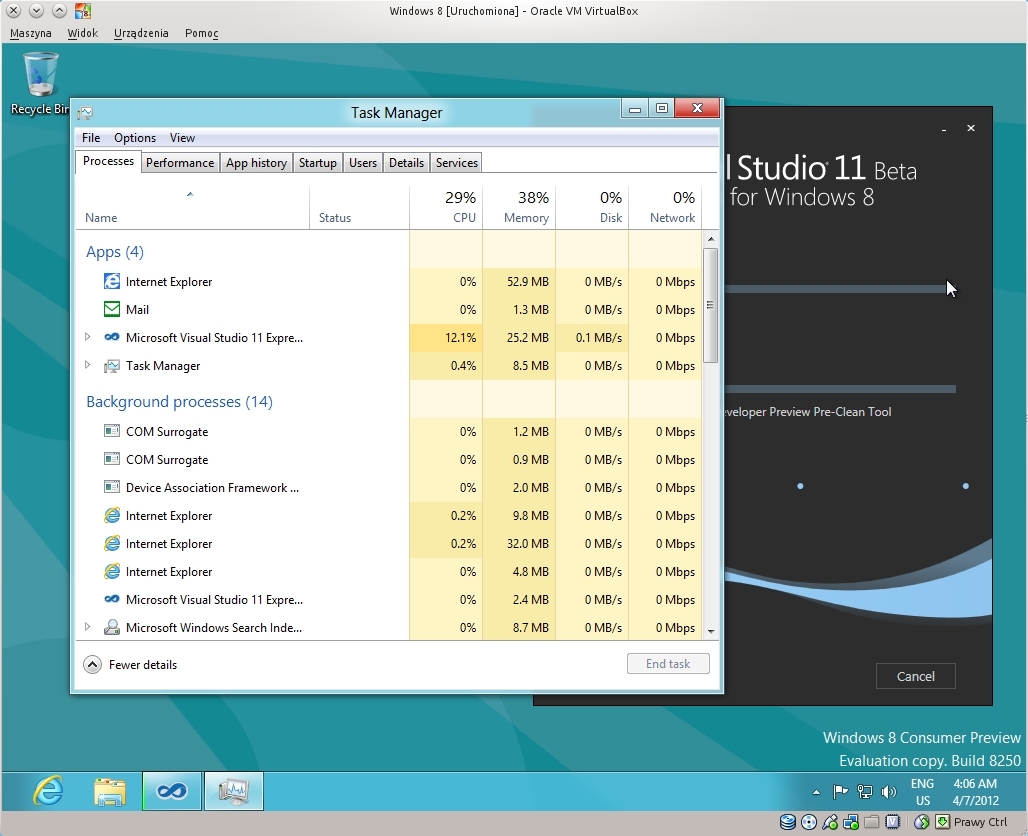Click the process list scrollbar thumb
The height and width of the screenshot is (836, 1028).
[711, 305]
